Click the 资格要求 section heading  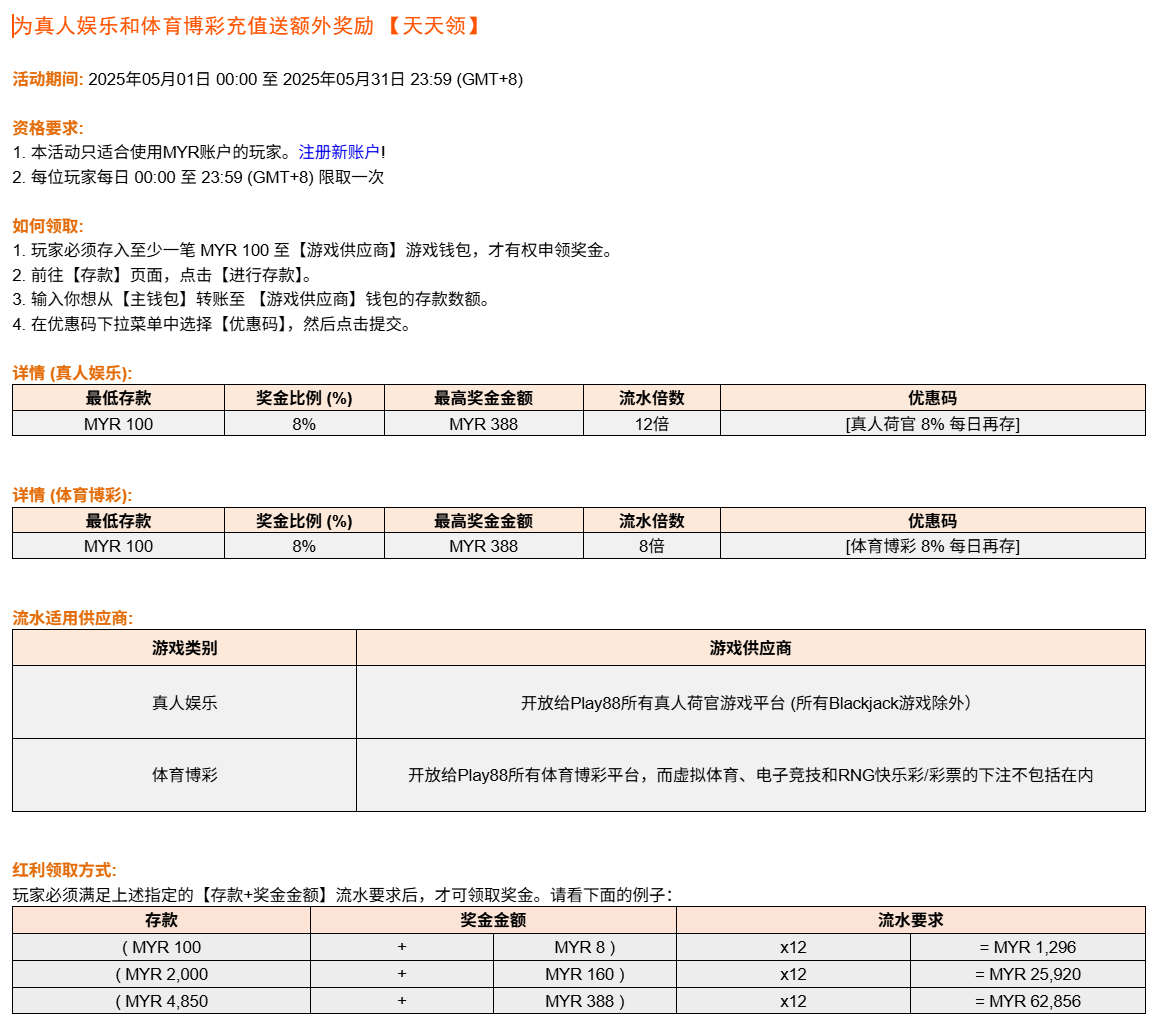coord(48,128)
